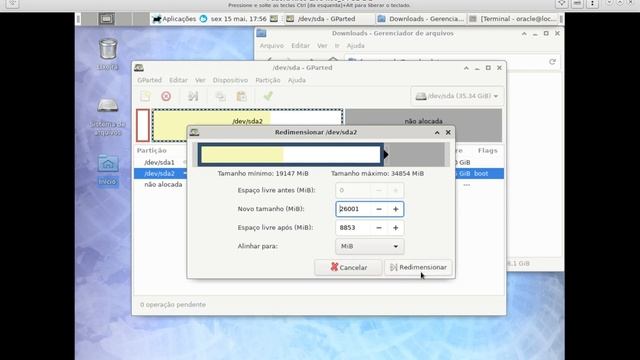Open the Dispositivo menu
This screenshot has height=360, width=640.
(230, 80)
